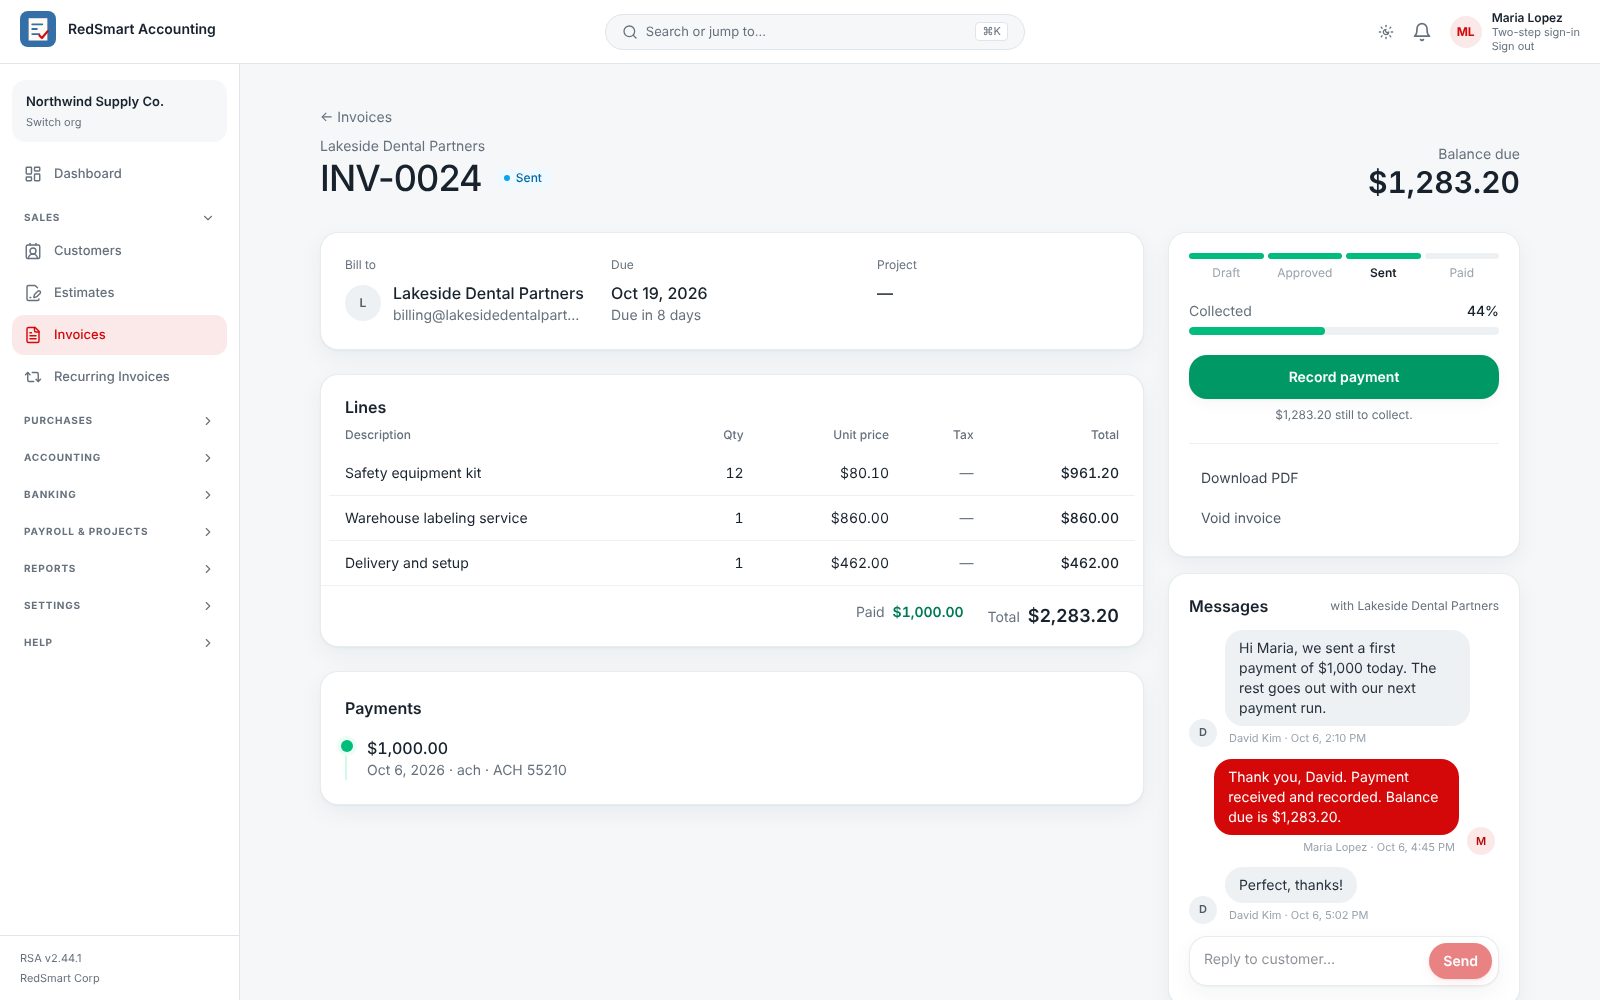Focus the Reply to customer field
The width and height of the screenshot is (1600, 1000).
[x=1313, y=960]
